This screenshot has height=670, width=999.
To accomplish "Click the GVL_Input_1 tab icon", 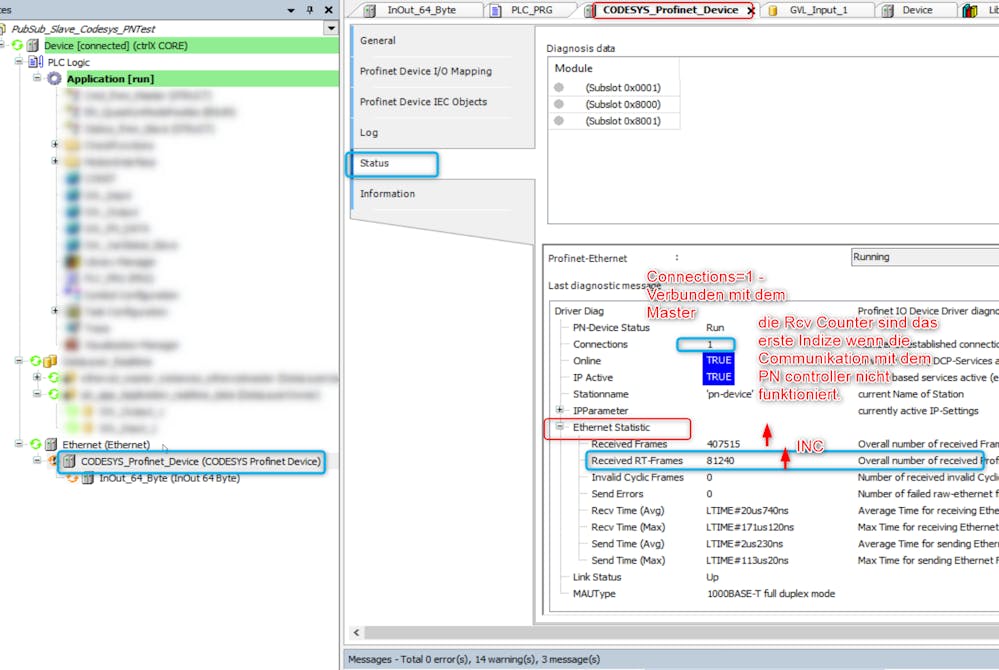I will click(773, 10).
